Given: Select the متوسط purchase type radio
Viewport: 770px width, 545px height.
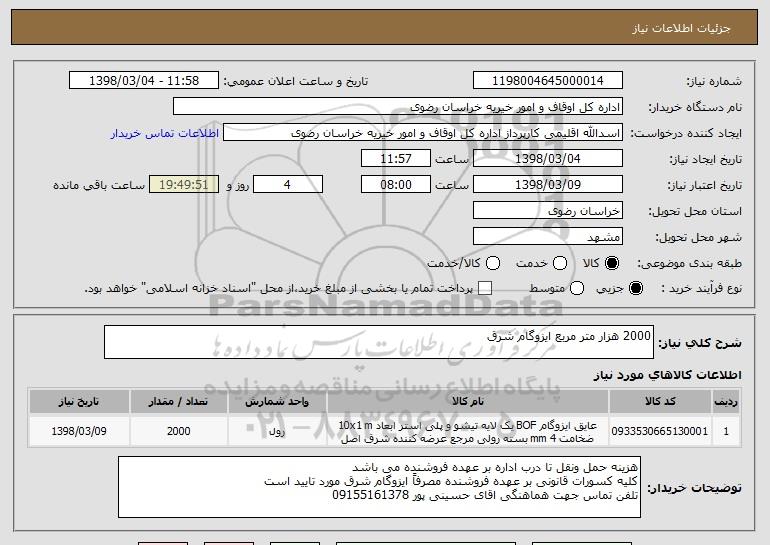Looking at the screenshot, I should coord(577,288).
